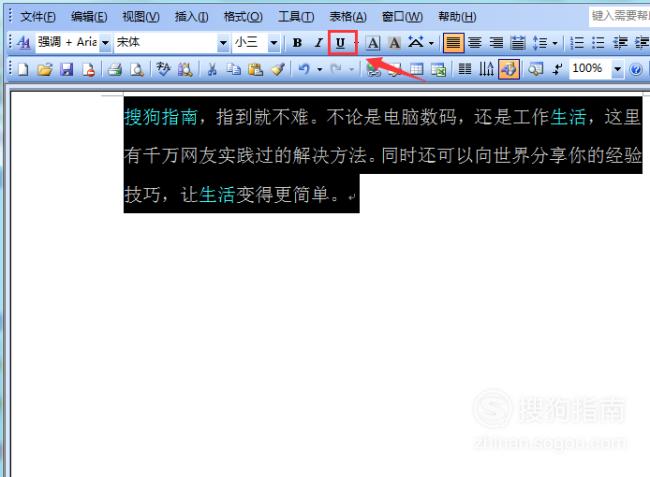Expand the 宋体 font name dropdown

(x=223, y=43)
